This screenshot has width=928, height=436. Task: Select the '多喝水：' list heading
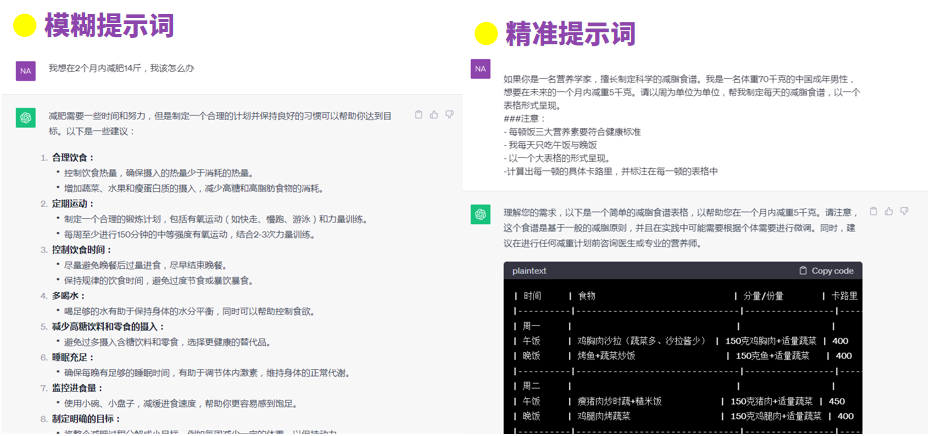pyautogui.click(x=69, y=296)
